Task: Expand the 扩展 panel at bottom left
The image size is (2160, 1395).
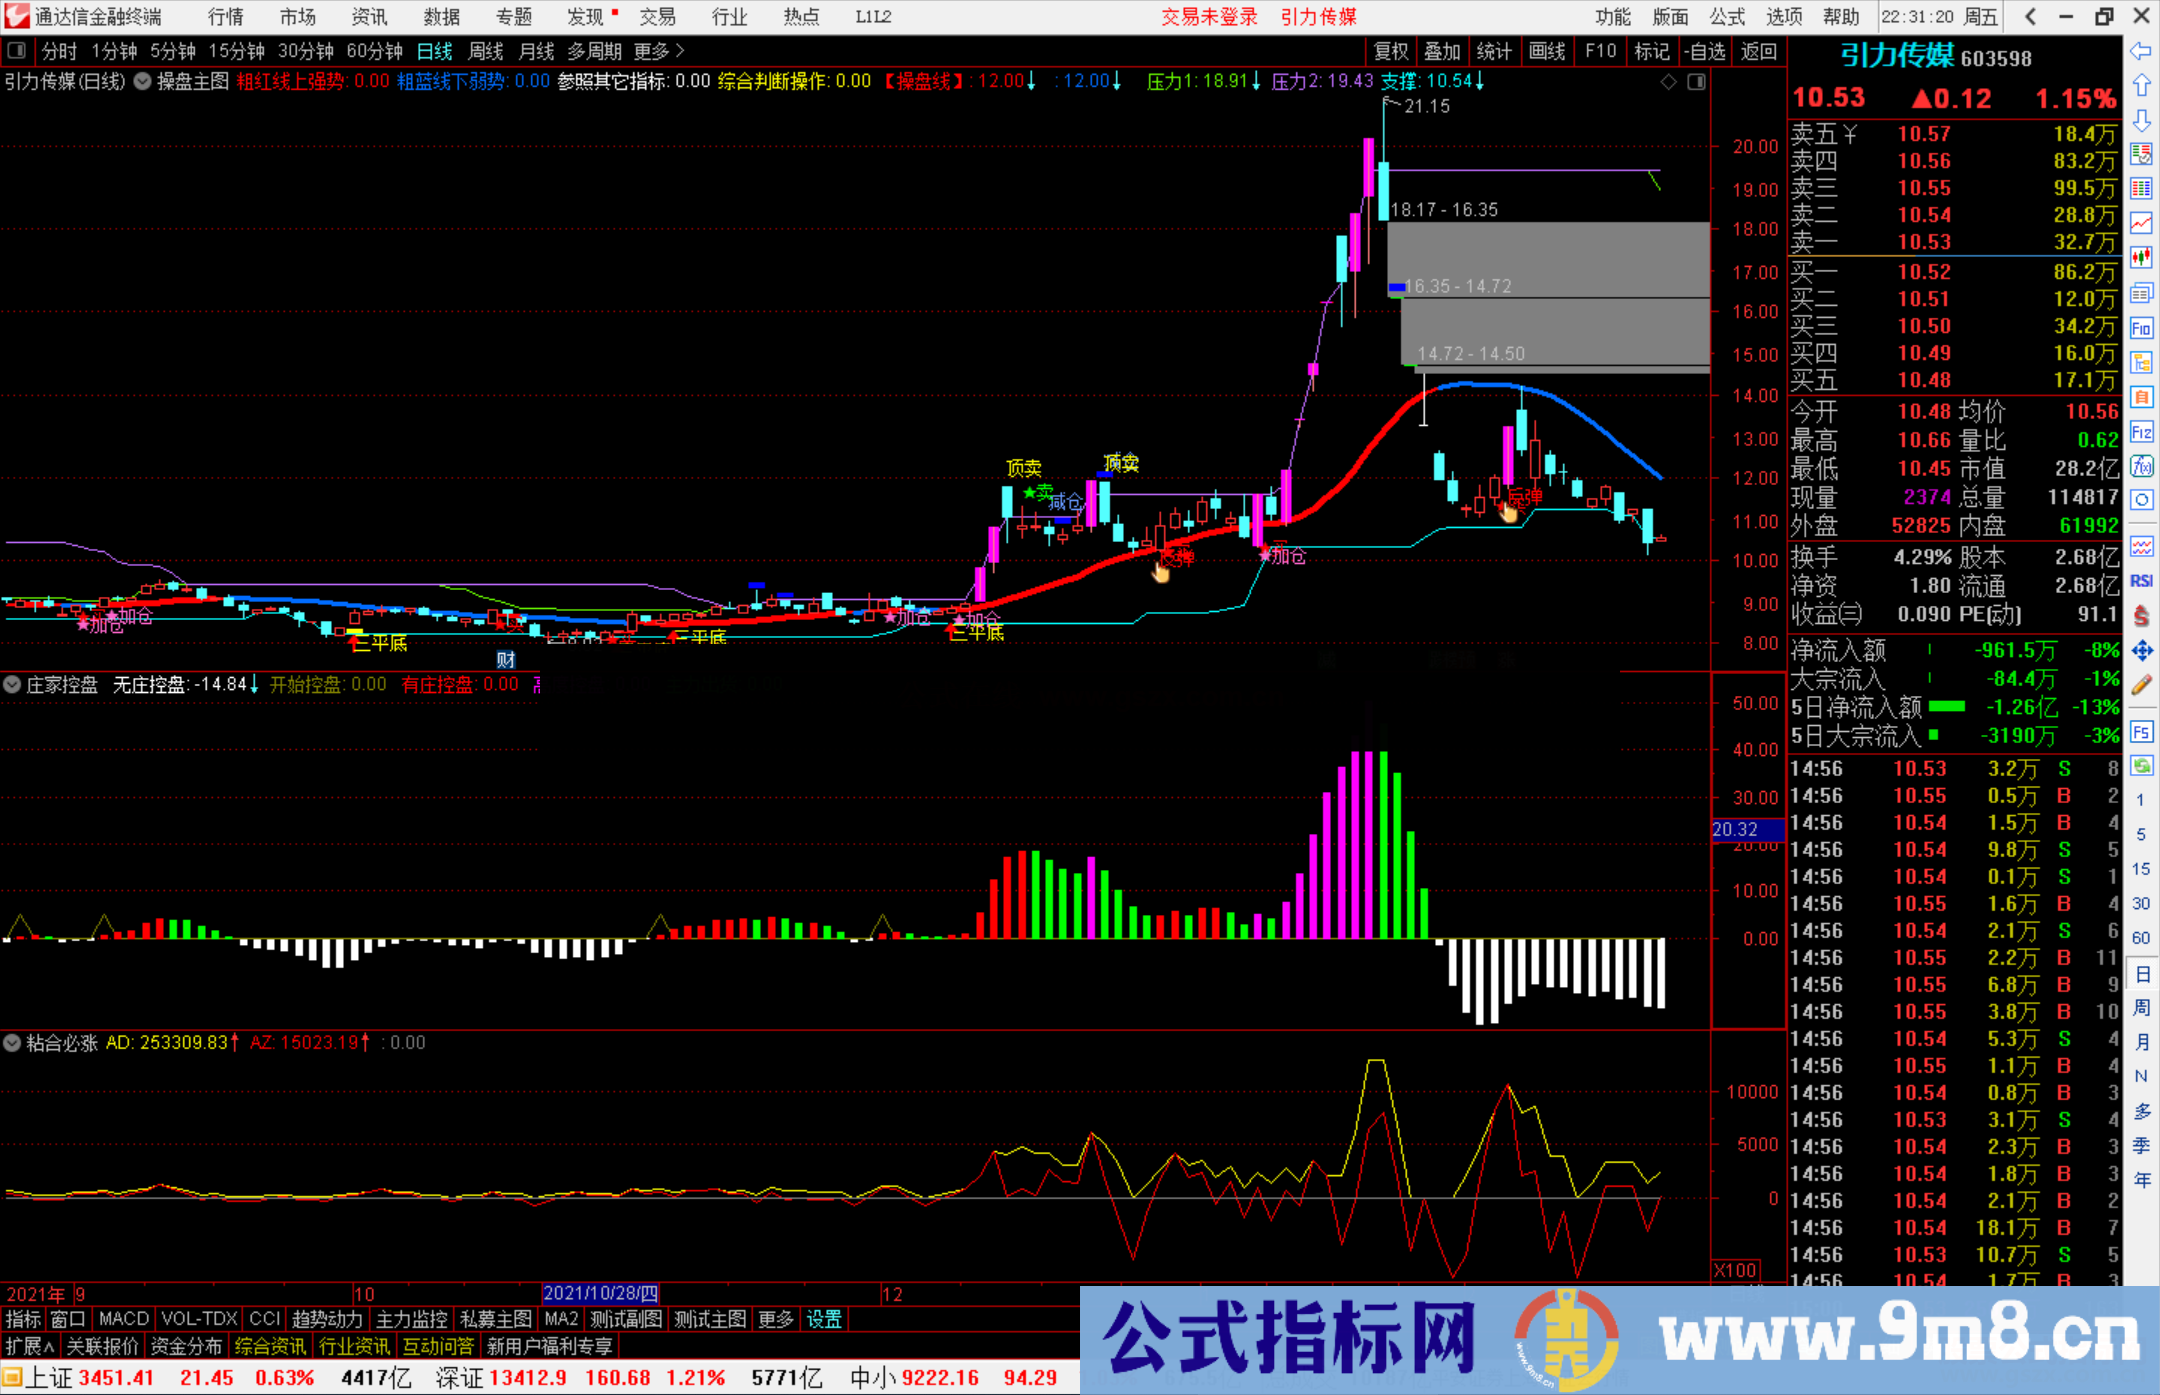Action: 28,1346
